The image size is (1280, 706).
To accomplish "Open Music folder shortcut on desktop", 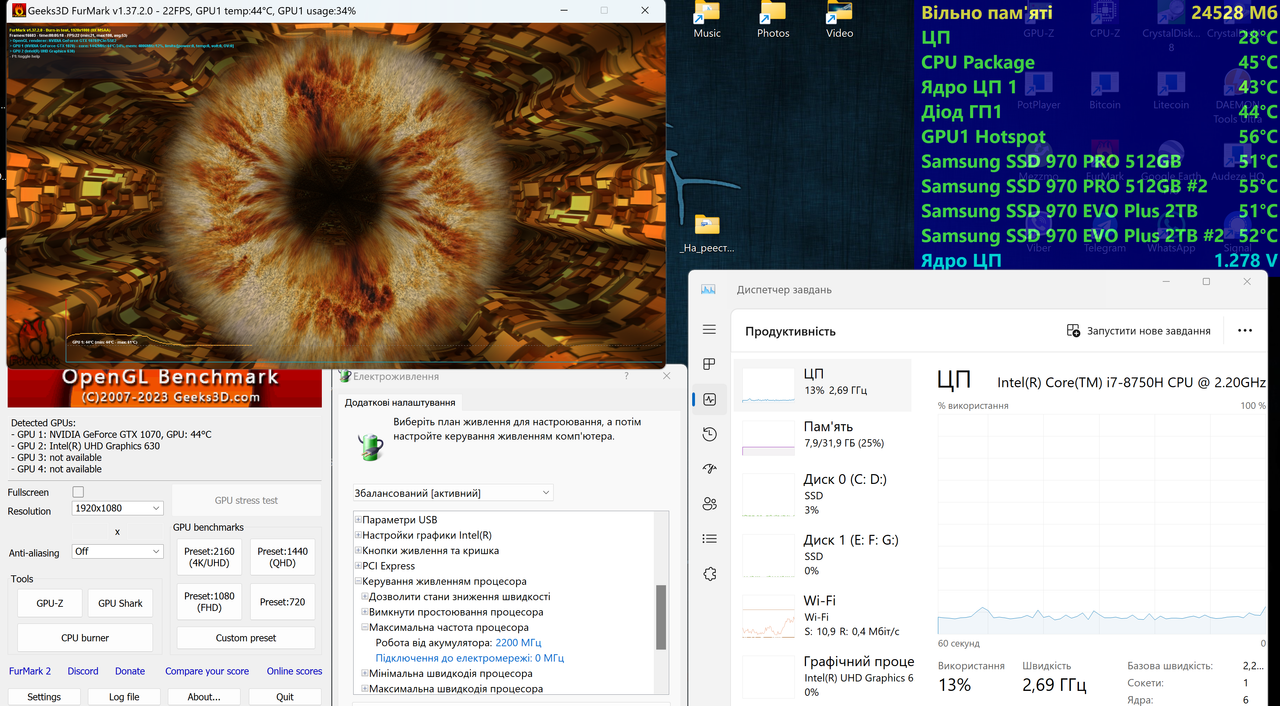I will point(707,21).
